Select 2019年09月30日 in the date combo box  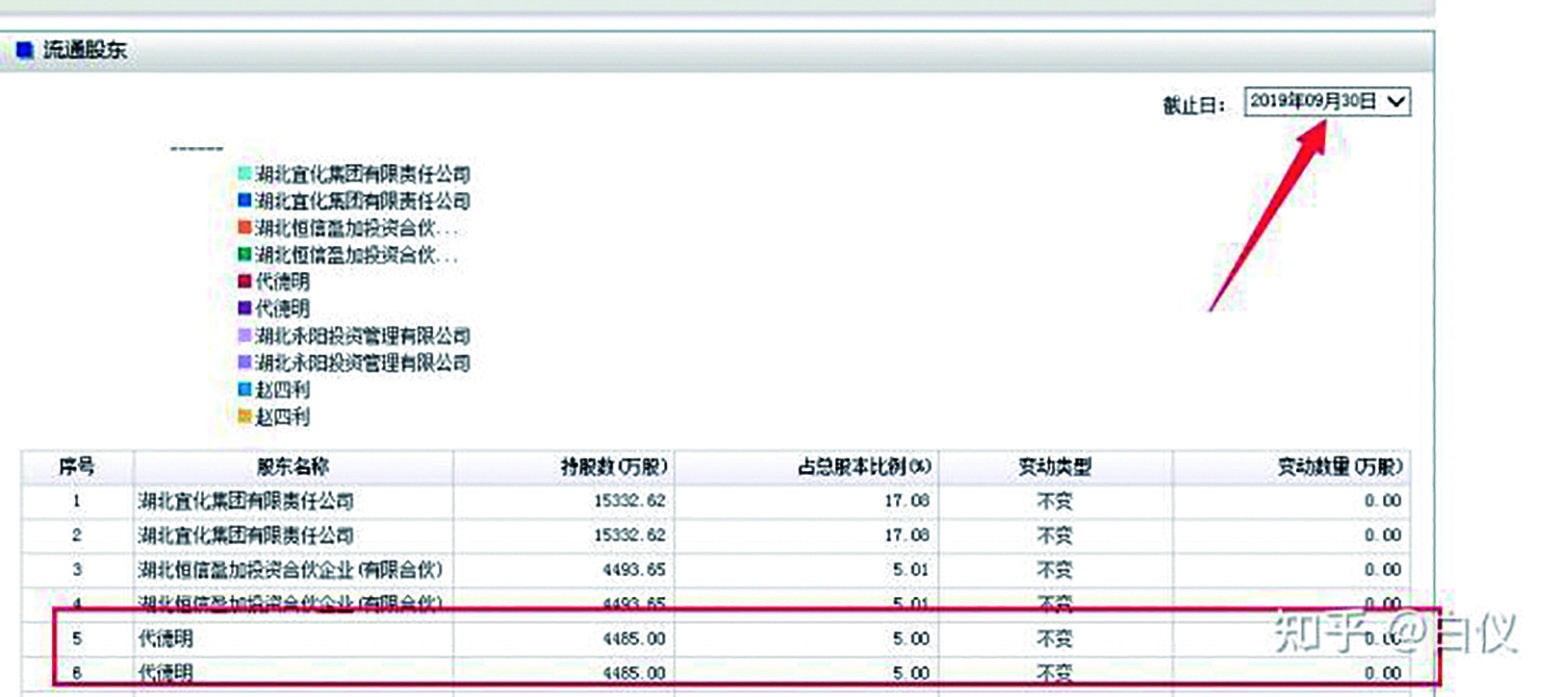click(1320, 101)
